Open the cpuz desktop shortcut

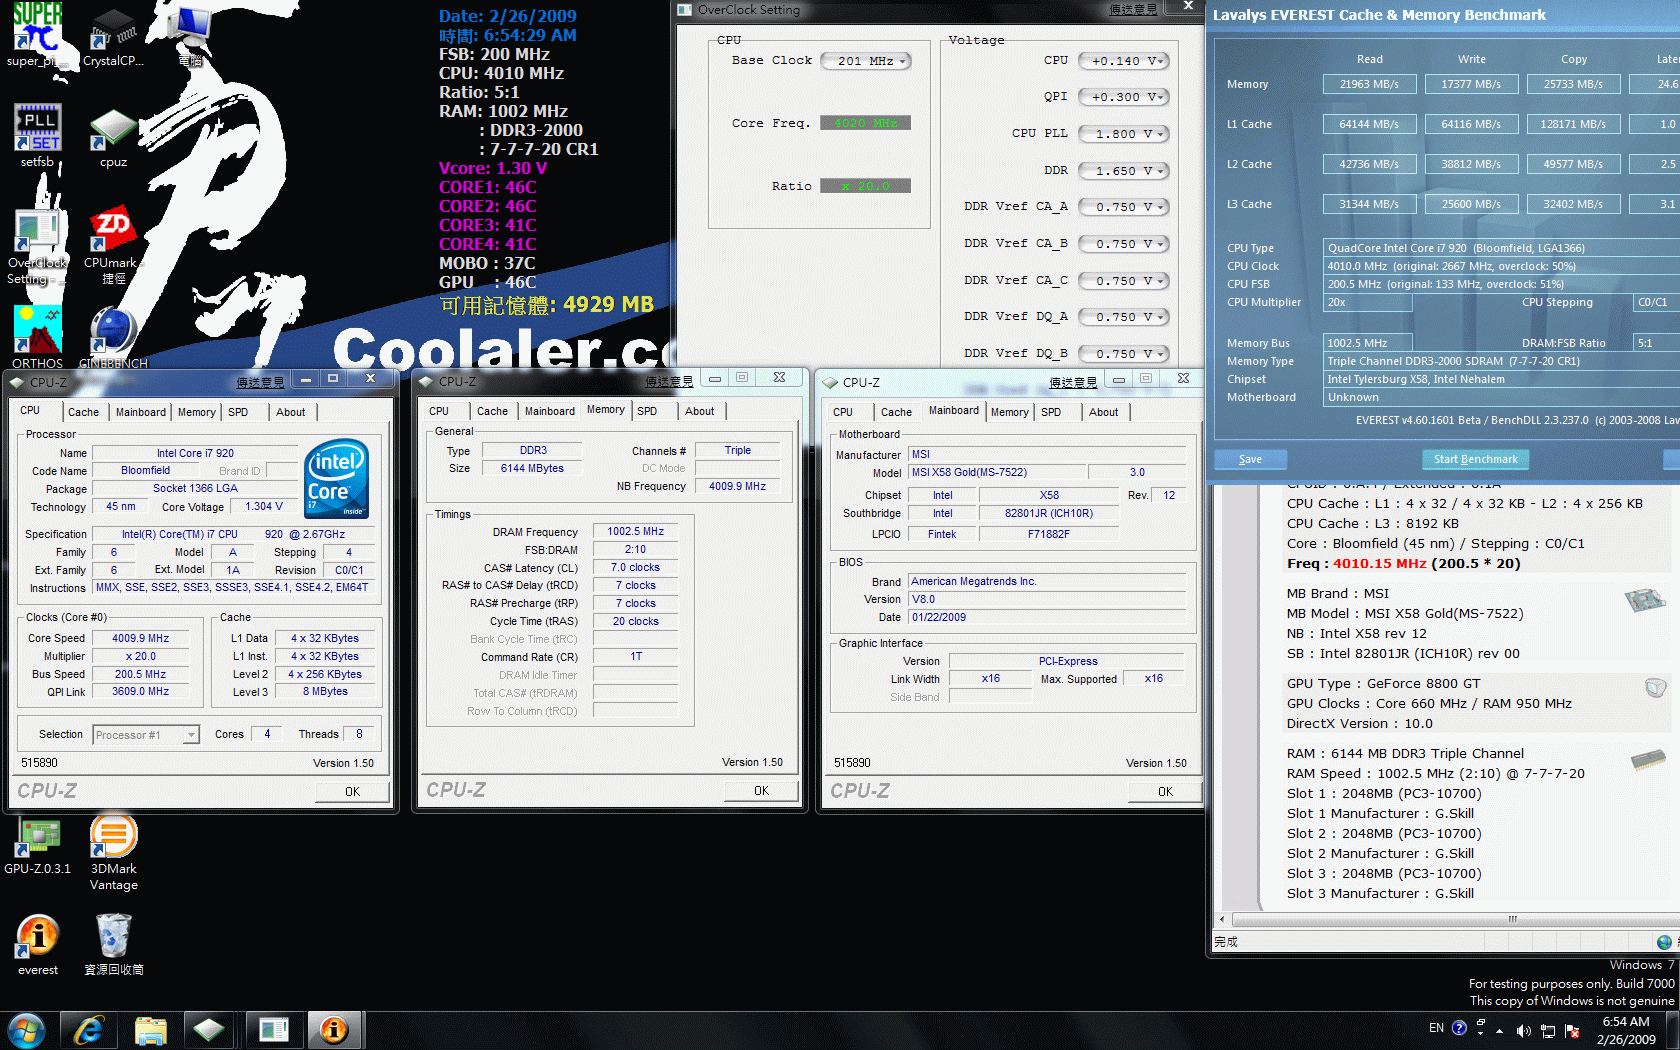[113, 138]
